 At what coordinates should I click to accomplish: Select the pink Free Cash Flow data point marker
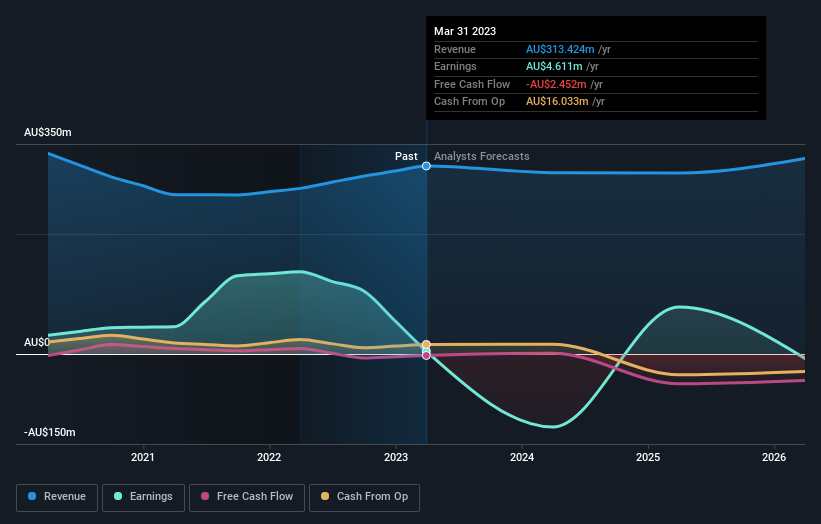(x=426, y=355)
